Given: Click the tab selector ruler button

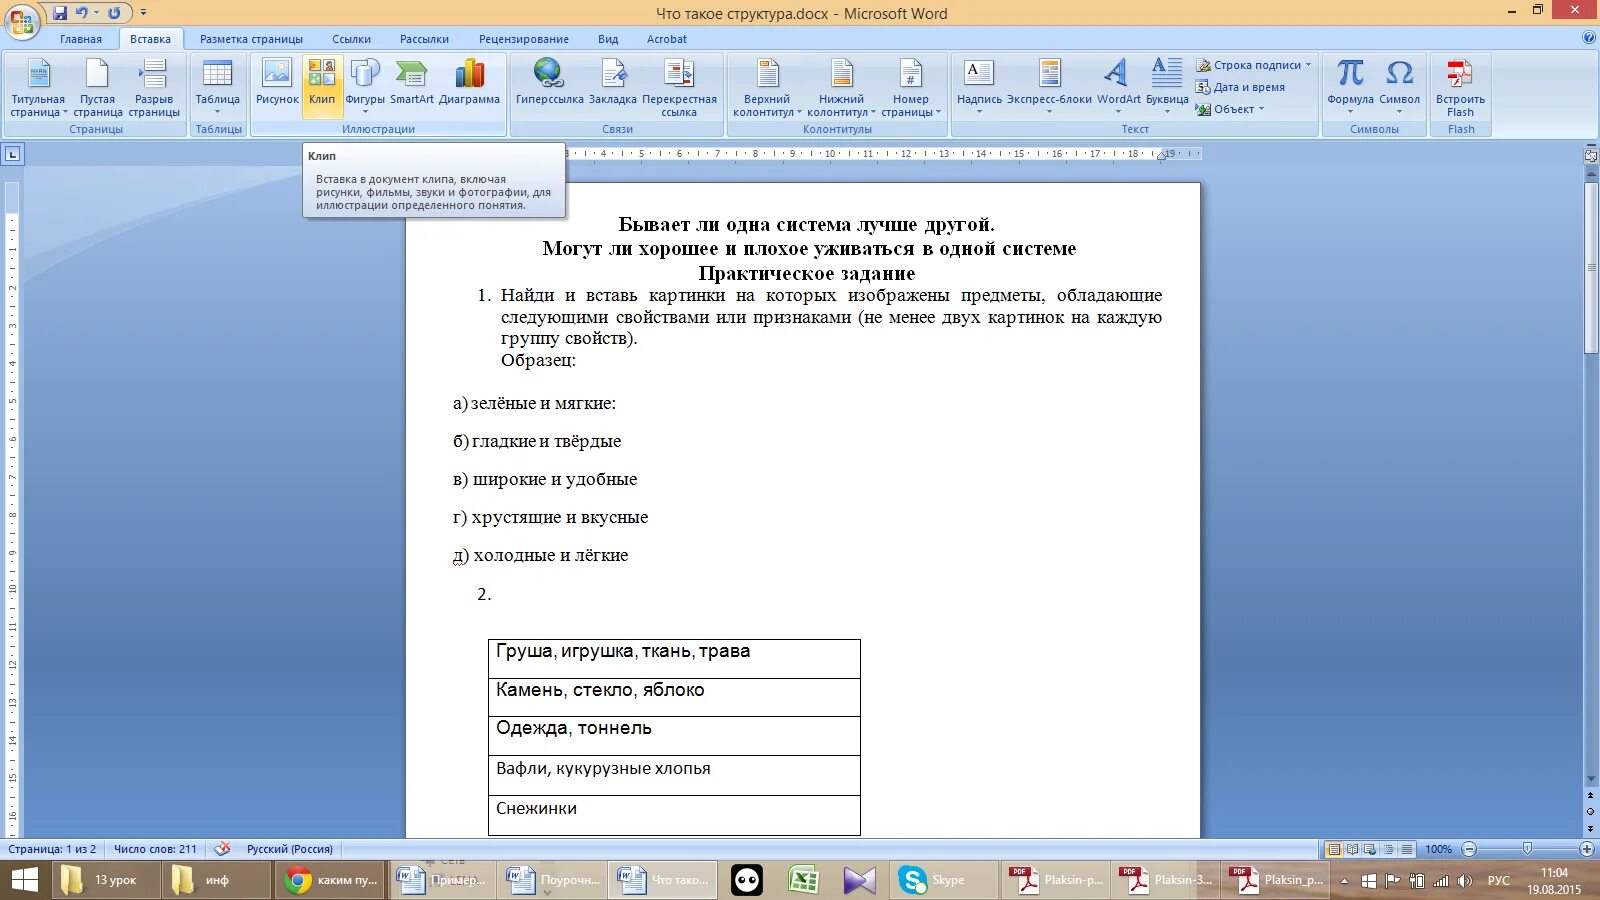Looking at the screenshot, I should 12,154.
